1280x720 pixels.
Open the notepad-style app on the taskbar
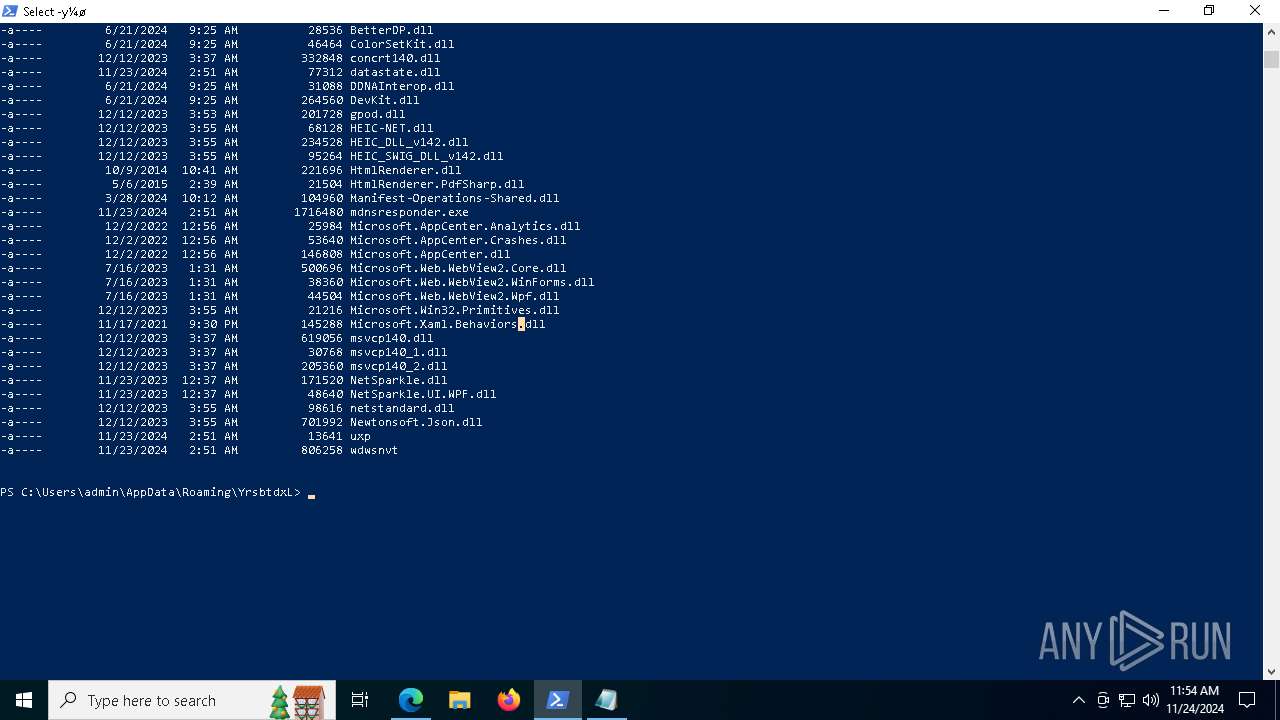point(607,700)
